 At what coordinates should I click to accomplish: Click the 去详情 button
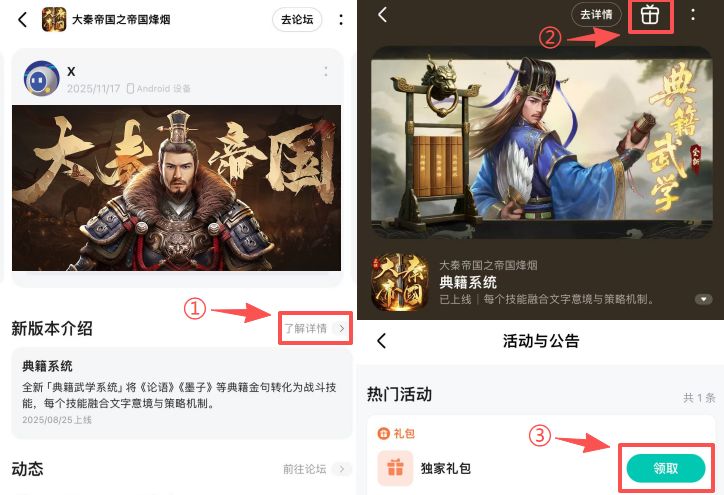click(x=596, y=15)
